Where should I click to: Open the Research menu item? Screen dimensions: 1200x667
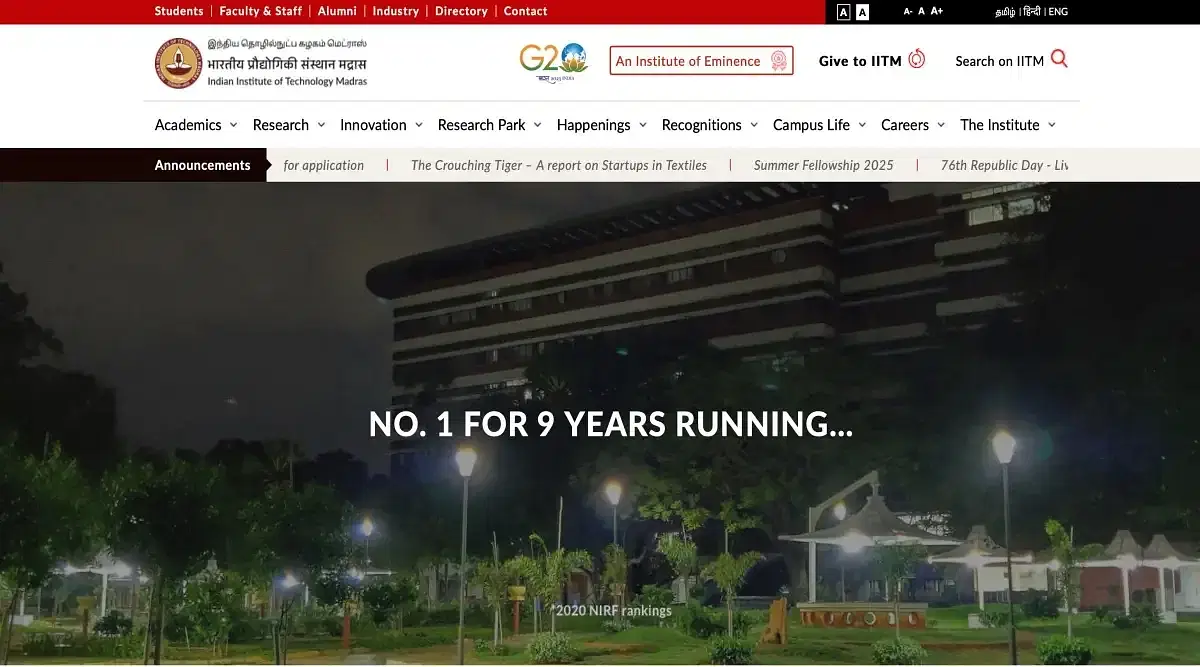281,125
